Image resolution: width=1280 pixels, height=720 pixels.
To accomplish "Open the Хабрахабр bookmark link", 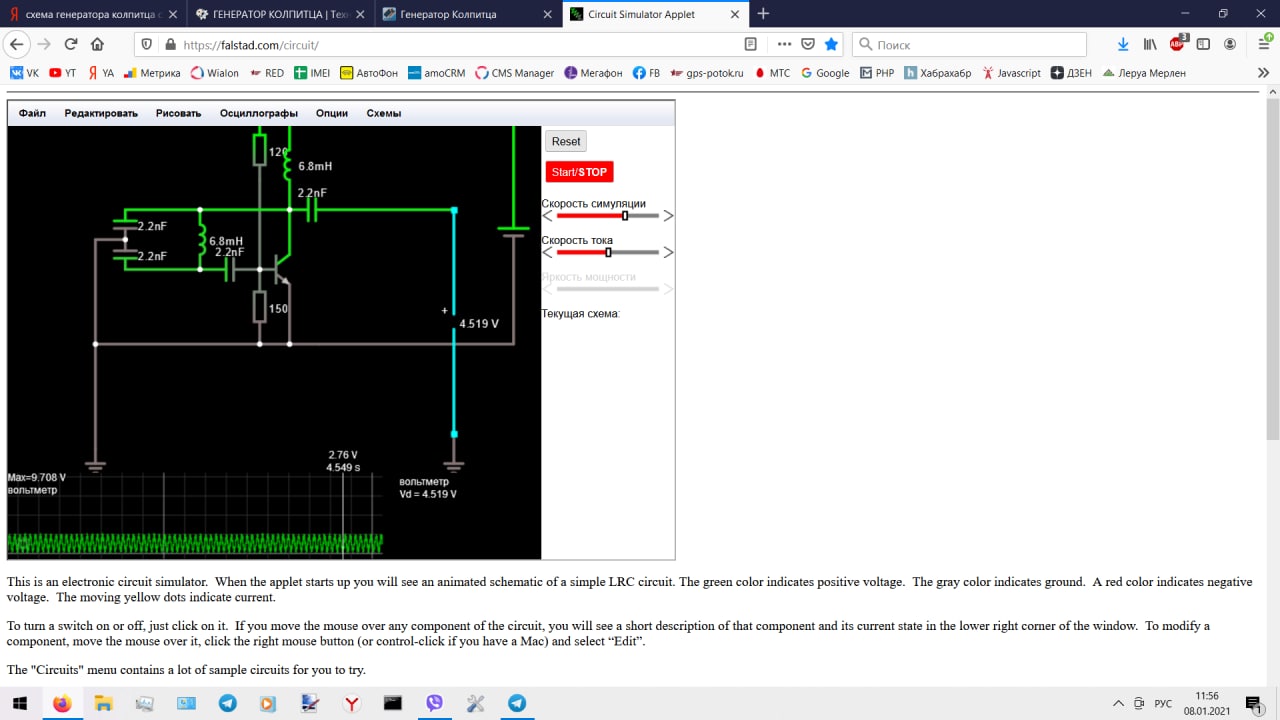I will pyautogui.click(x=938, y=73).
